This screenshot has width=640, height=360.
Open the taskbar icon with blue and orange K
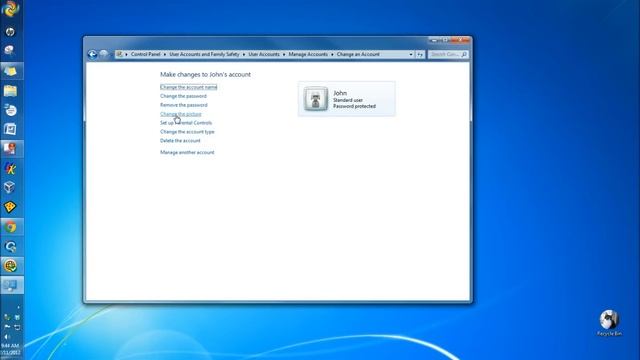(x=10, y=168)
